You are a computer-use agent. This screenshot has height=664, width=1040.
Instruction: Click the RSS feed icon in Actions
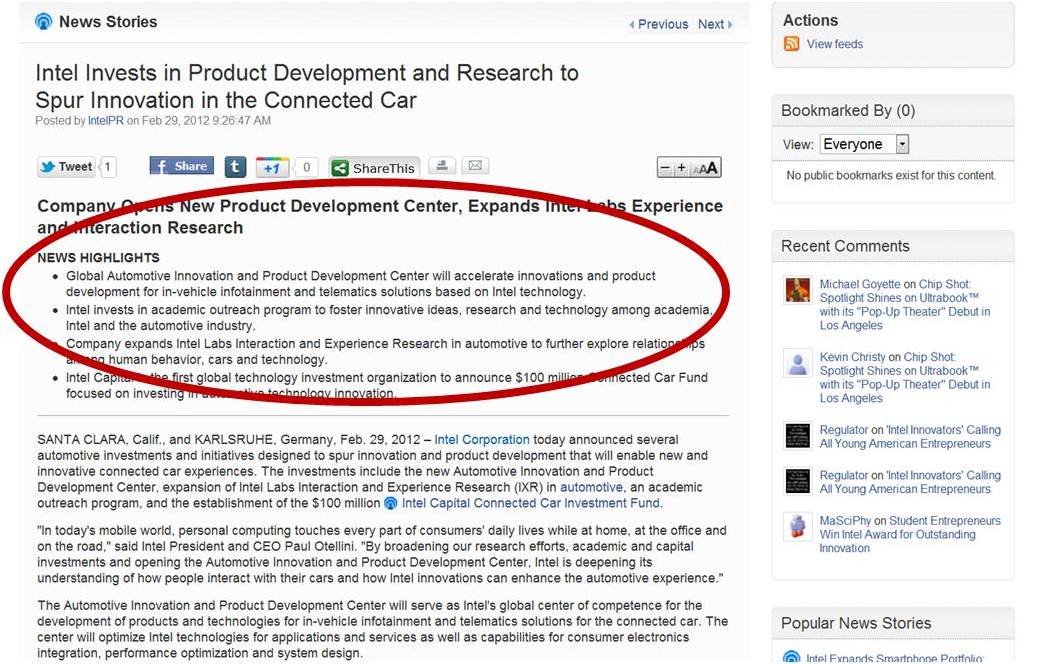point(791,44)
